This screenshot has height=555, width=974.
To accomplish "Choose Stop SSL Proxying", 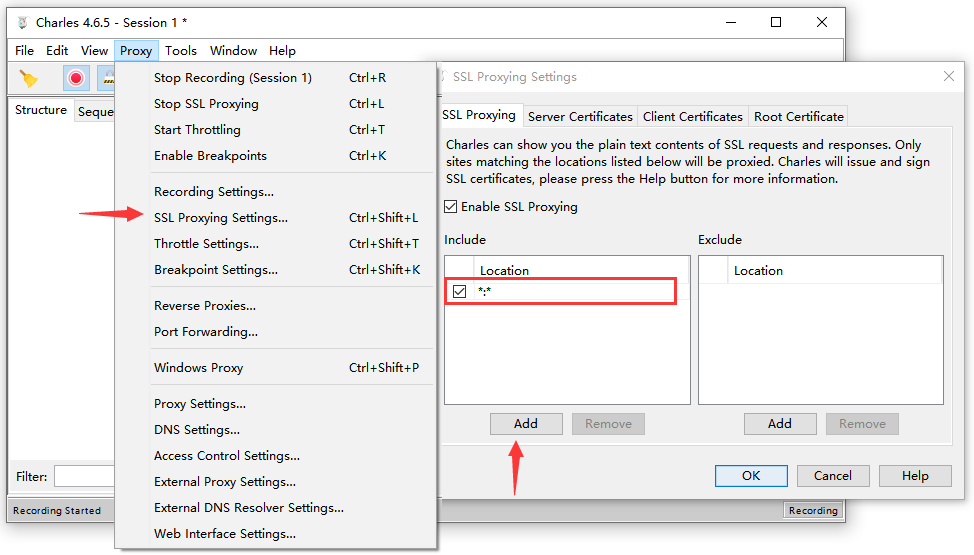I will tap(276, 104).
